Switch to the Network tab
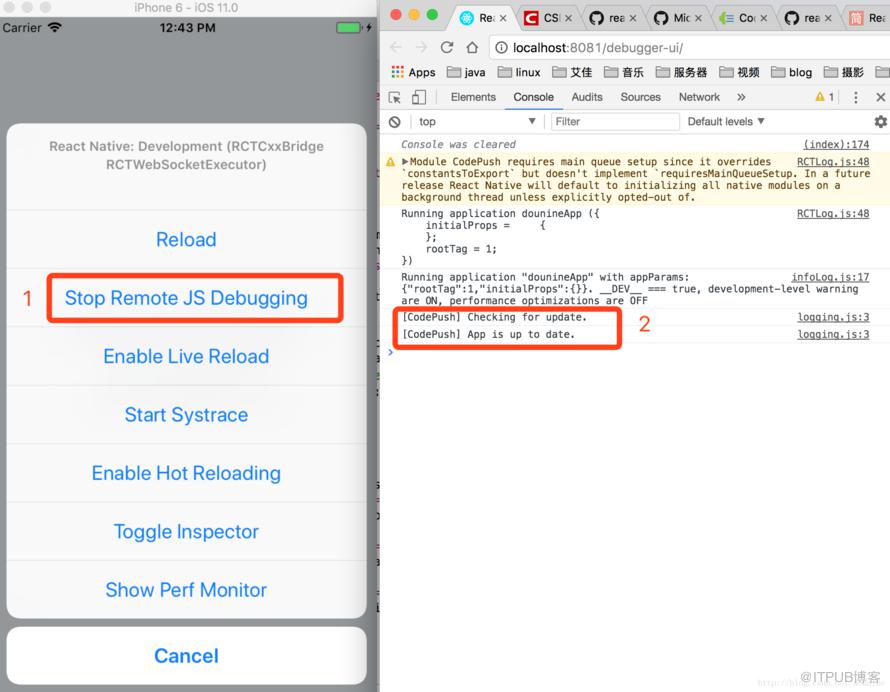 coord(699,97)
